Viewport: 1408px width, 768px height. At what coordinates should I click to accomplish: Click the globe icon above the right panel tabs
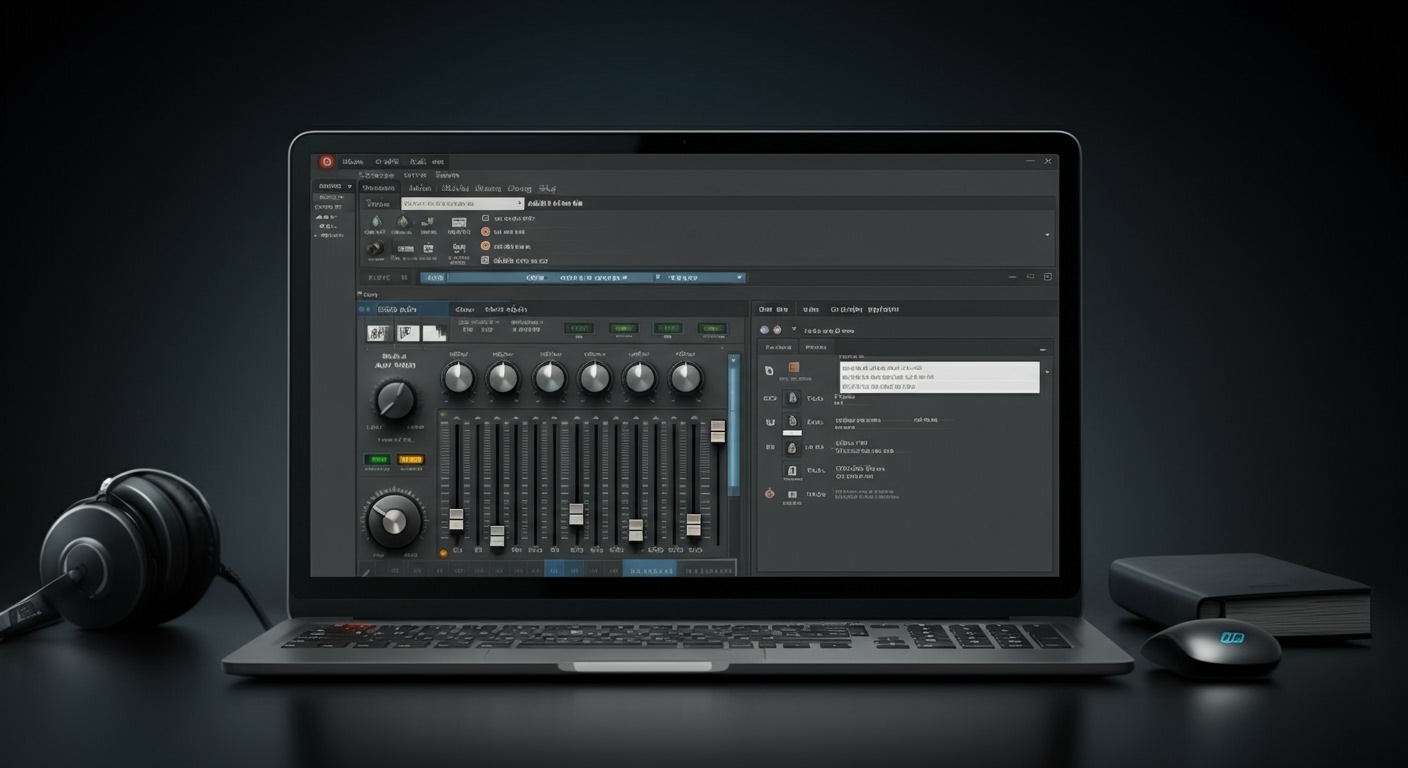[763, 329]
